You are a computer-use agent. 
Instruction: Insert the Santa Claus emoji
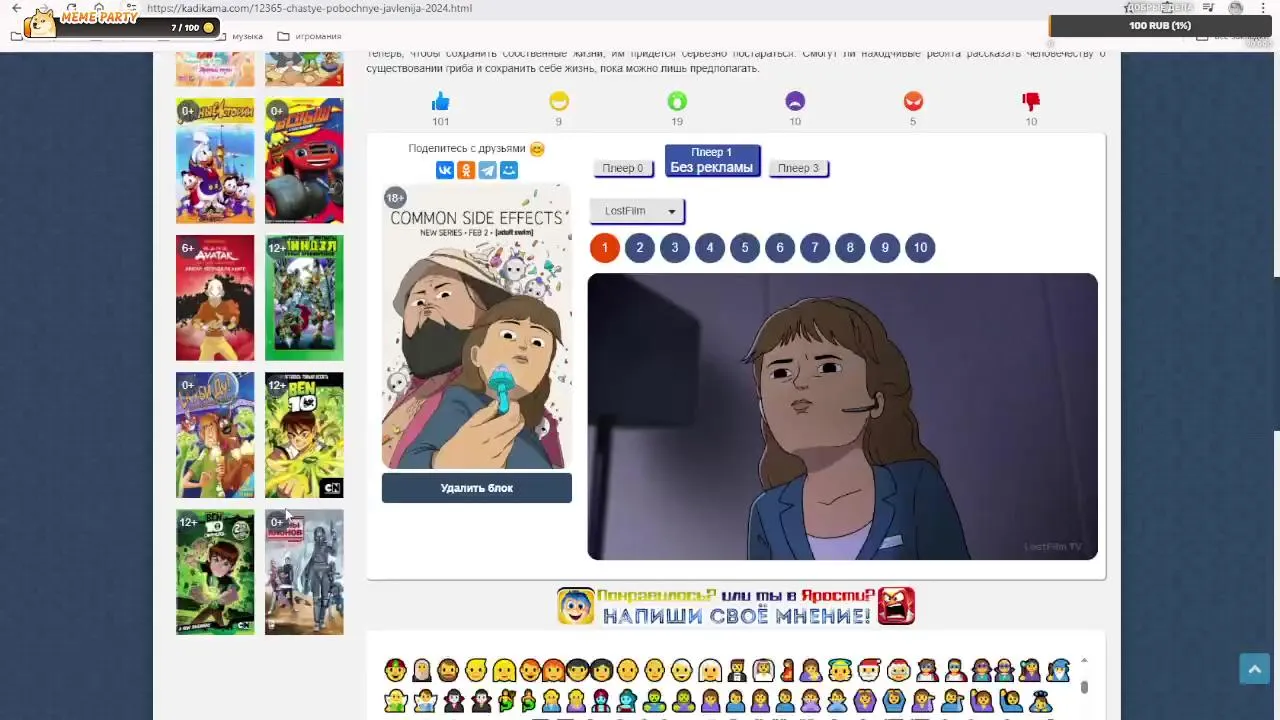tap(869, 670)
